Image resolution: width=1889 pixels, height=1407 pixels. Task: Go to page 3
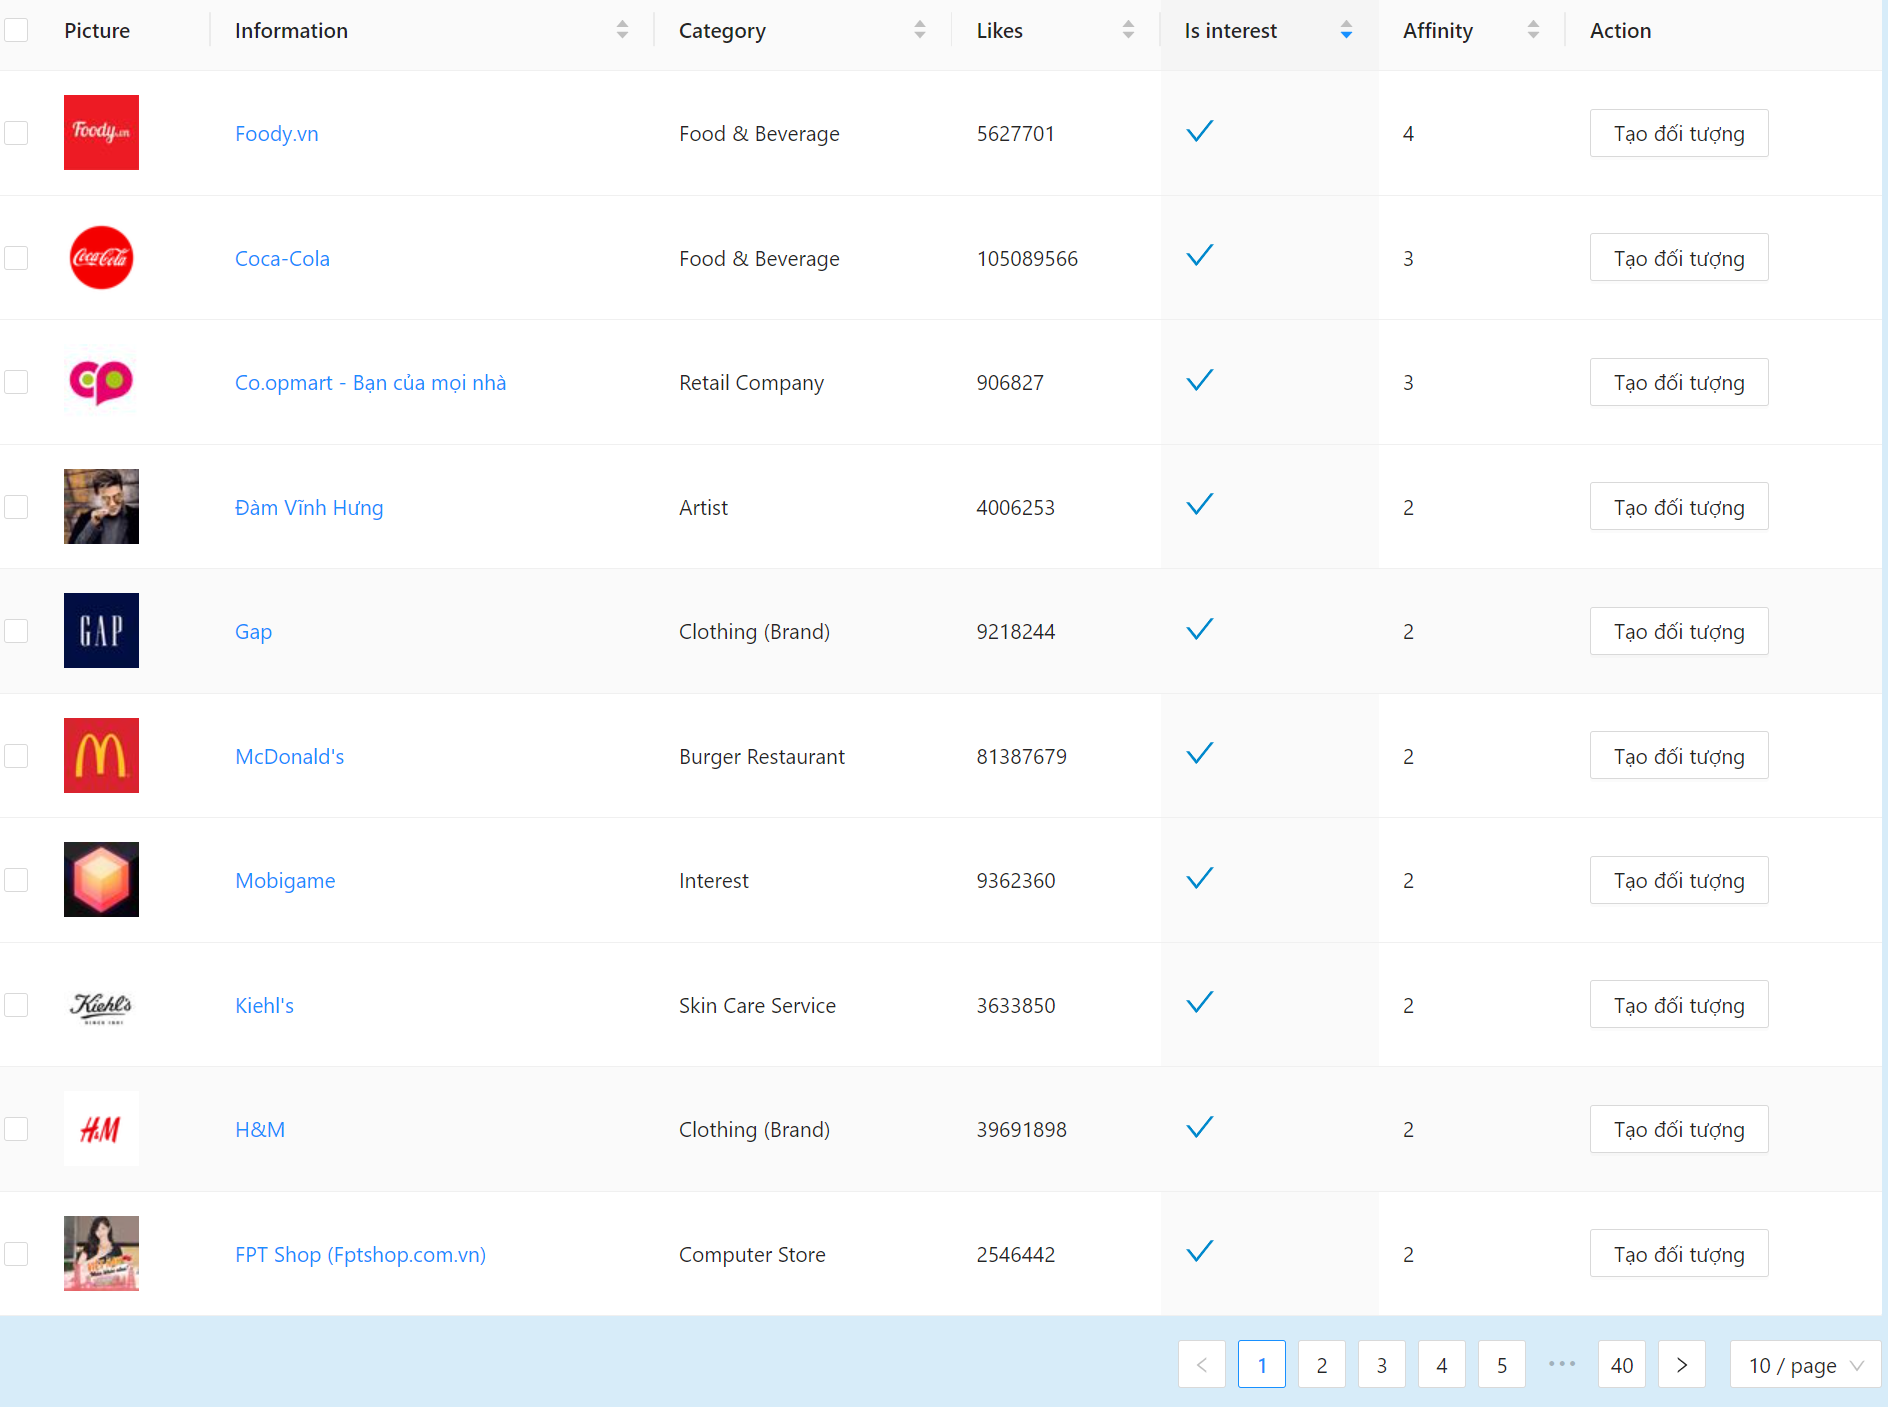[1382, 1365]
